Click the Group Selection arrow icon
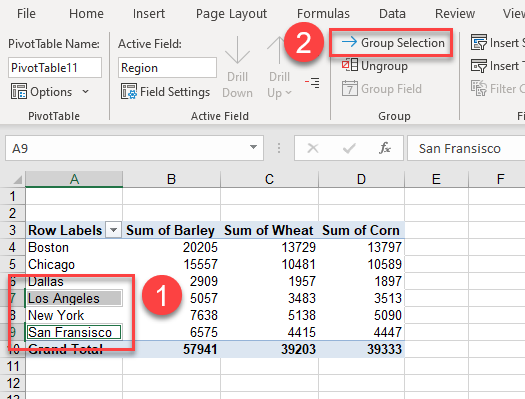This screenshot has height=399, width=525. pos(349,42)
